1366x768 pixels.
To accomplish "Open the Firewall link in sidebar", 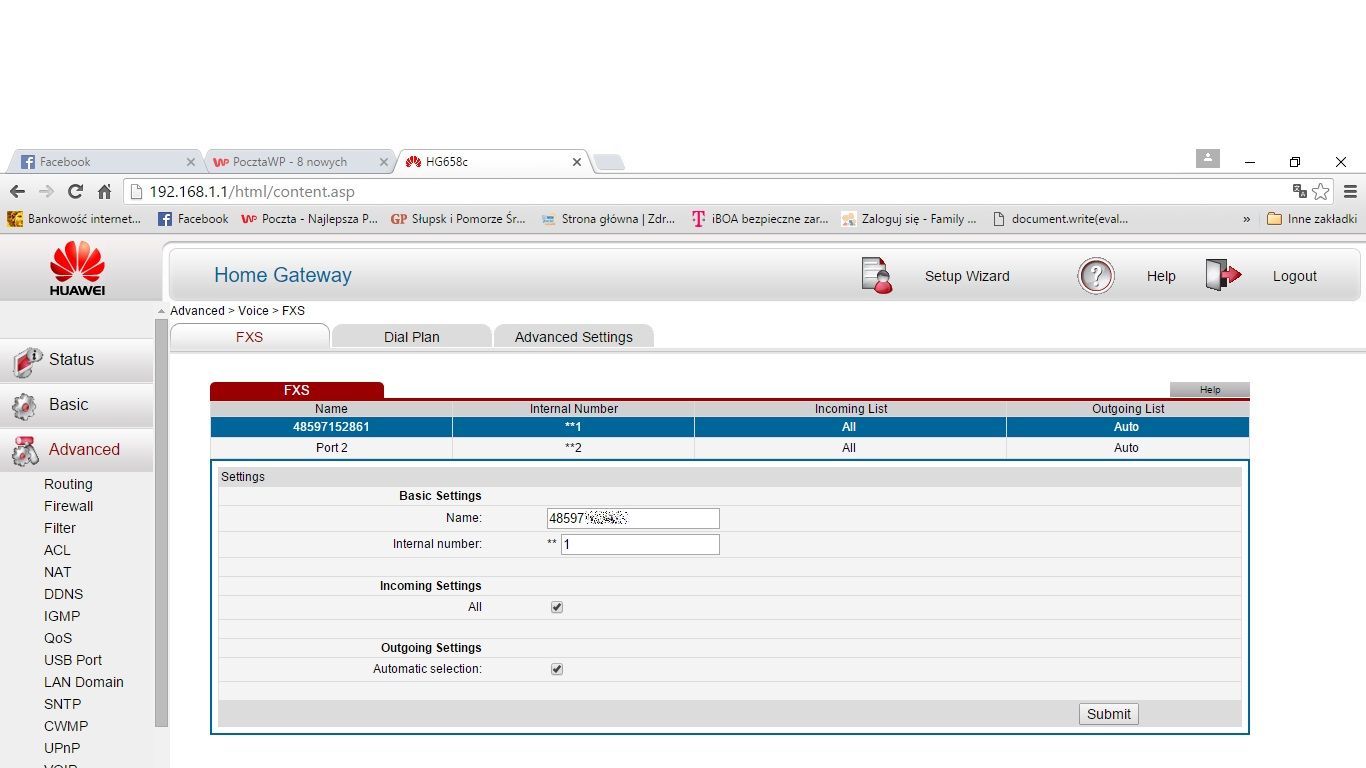I will click(x=68, y=506).
